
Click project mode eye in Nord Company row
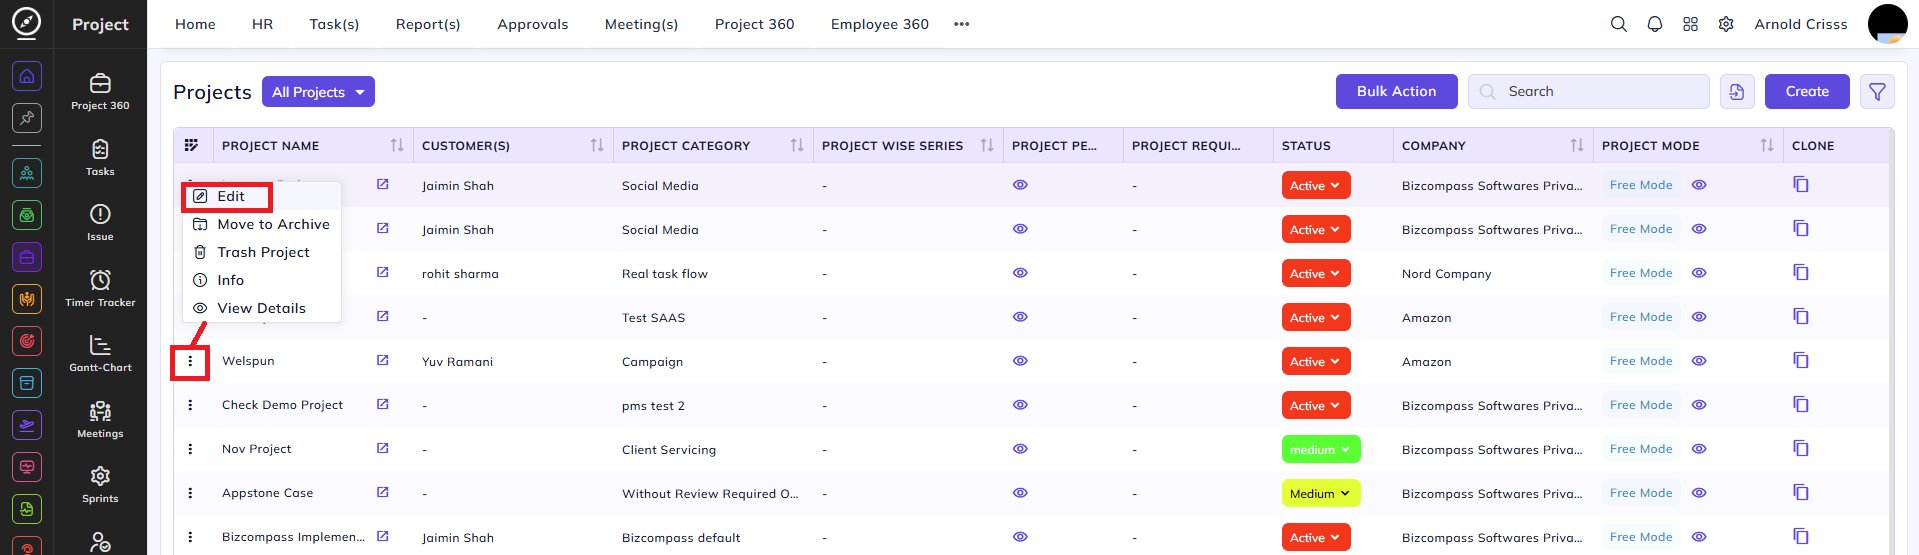pos(1699,273)
